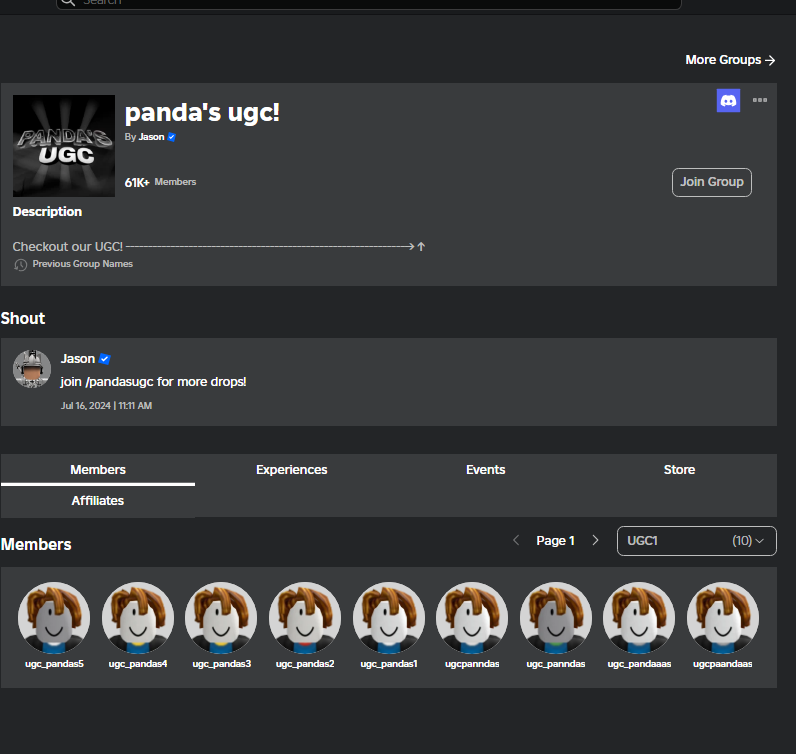Click the ugc_pandas1 username text
The width and height of the screenshot is (796, 754).
[389, 664]
